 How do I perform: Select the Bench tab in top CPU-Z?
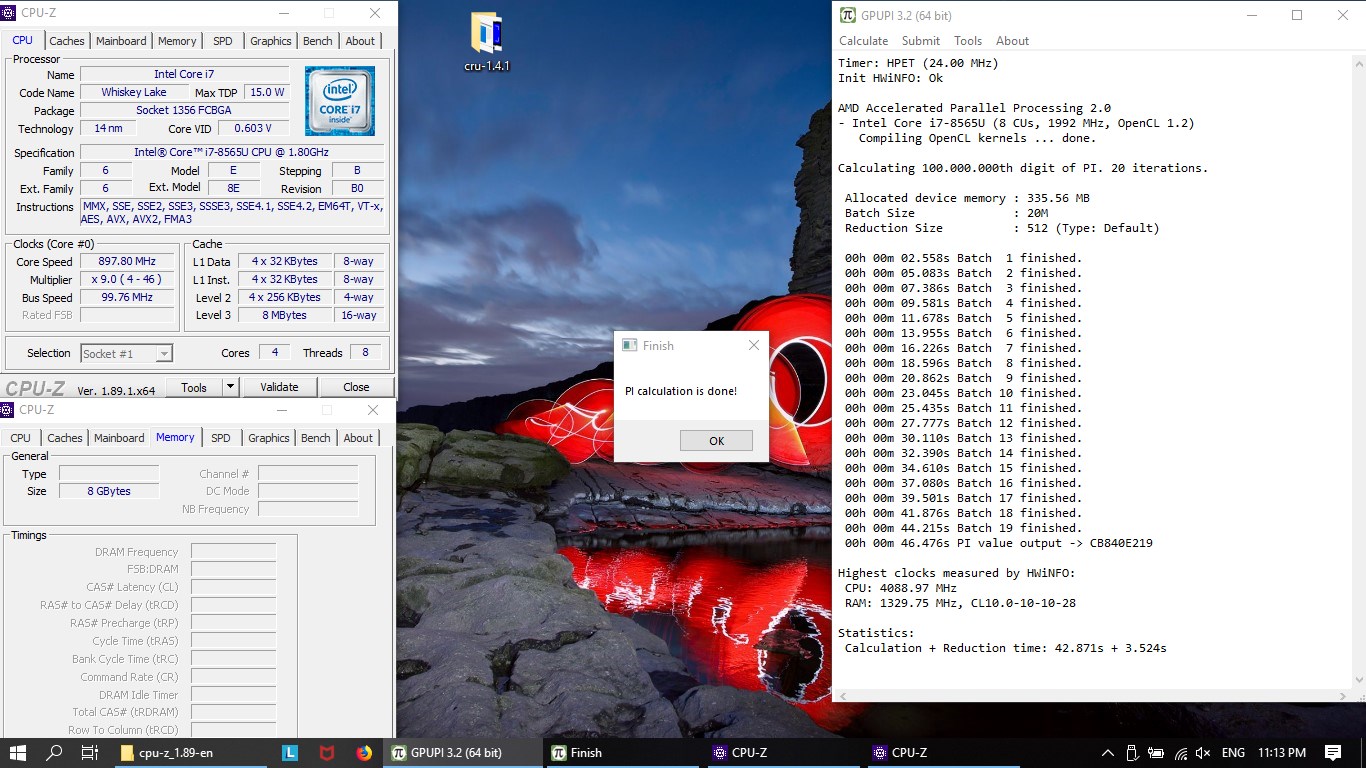point(318,41)
